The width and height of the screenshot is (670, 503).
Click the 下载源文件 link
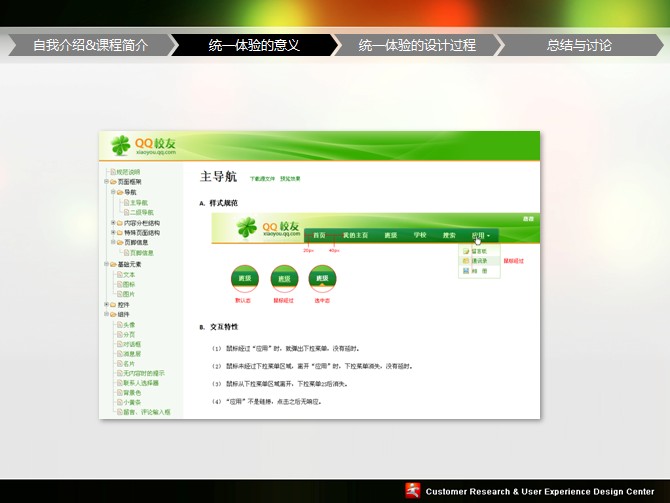[x=262, y=179]
